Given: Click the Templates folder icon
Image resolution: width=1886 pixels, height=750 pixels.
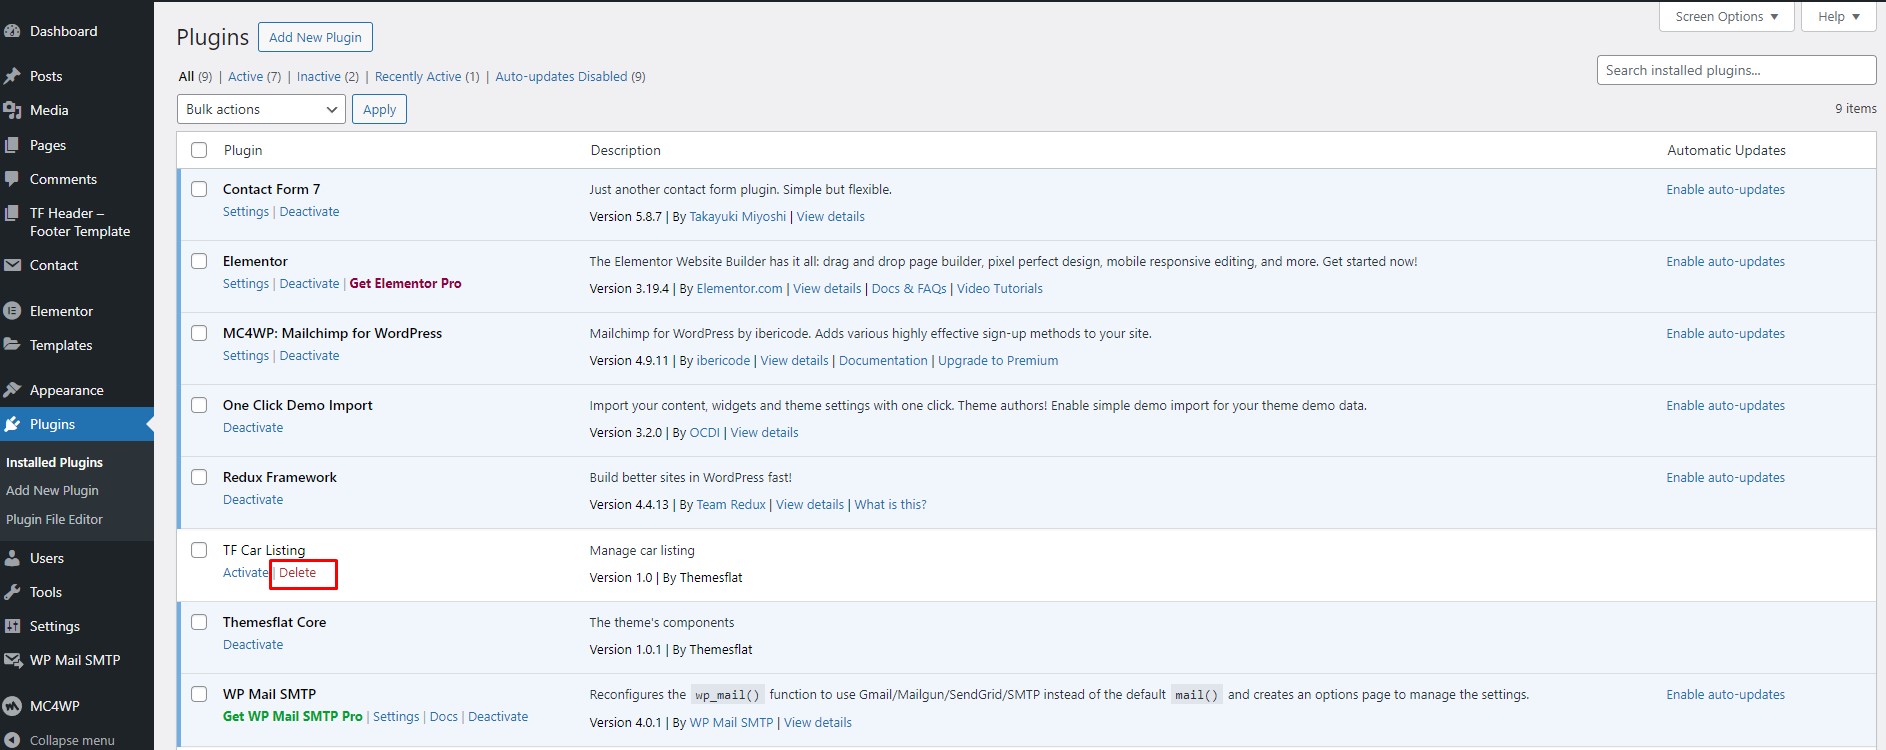Looking at the screenshot, I should point(12,345).
